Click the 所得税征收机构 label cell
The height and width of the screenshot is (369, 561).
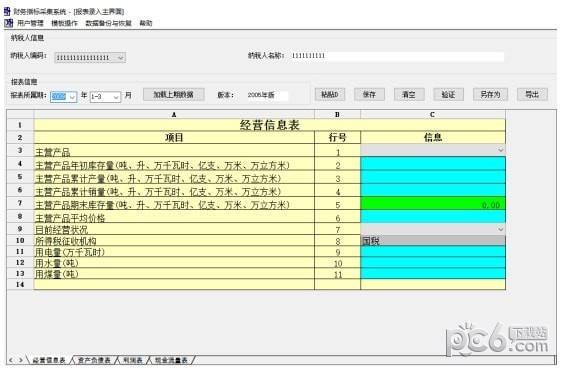[174, 241]
